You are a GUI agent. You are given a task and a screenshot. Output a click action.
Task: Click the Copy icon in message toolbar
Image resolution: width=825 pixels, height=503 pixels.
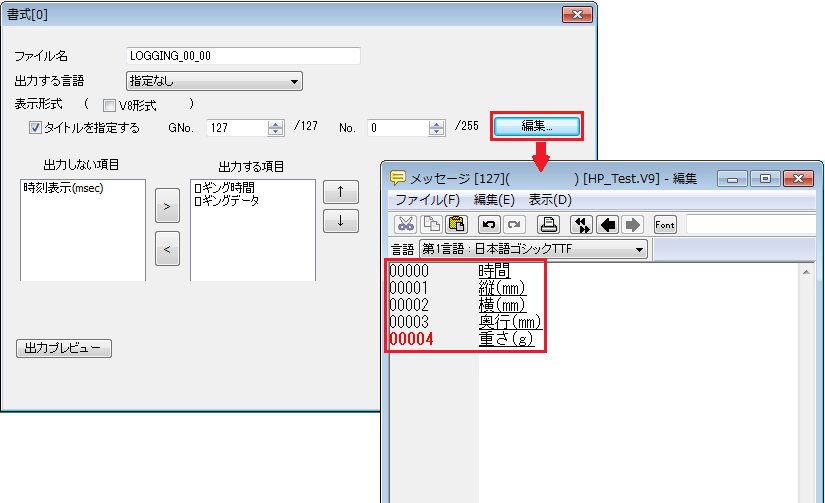point(431,224)
